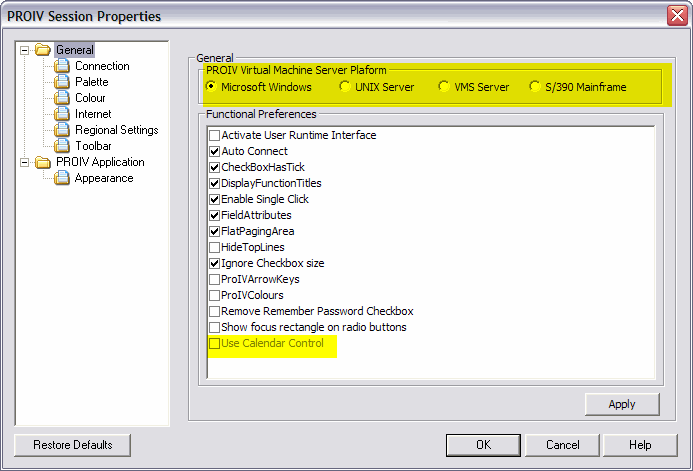Click the Regional Settings page icon
Screen dimensions: 693x471
tap(62, 130)
